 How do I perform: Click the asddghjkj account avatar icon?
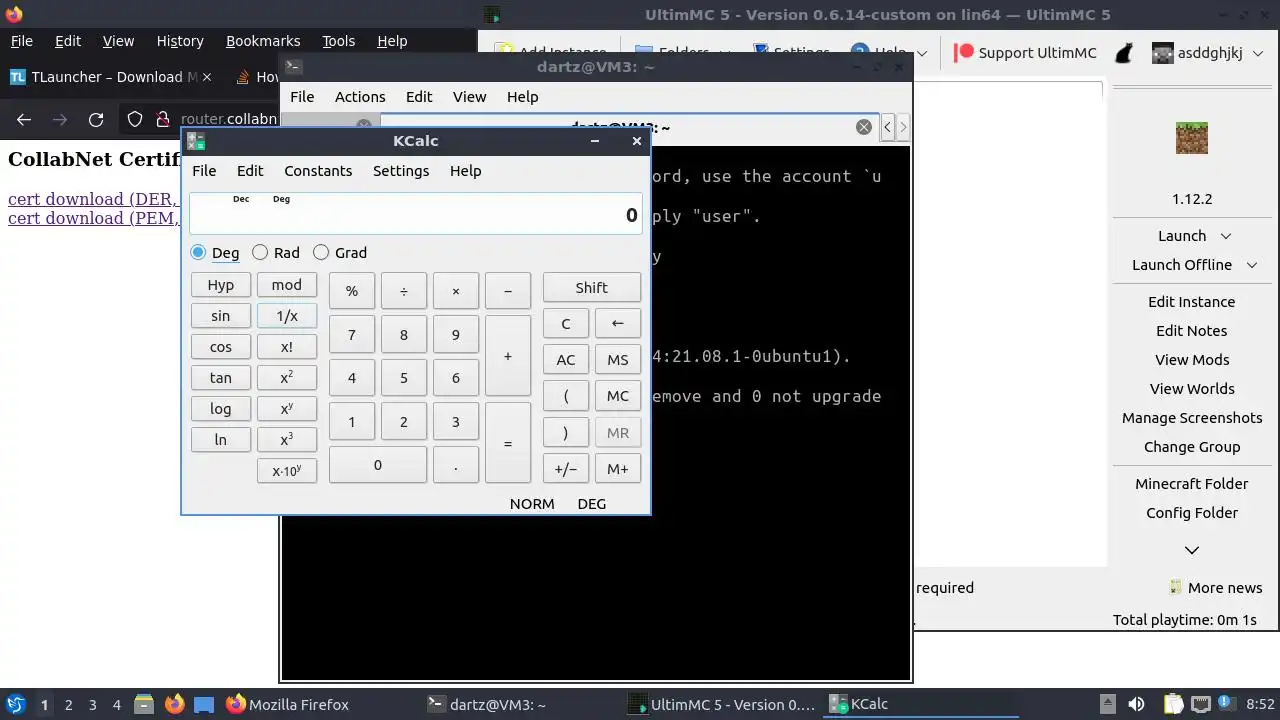click(1162, 53)
